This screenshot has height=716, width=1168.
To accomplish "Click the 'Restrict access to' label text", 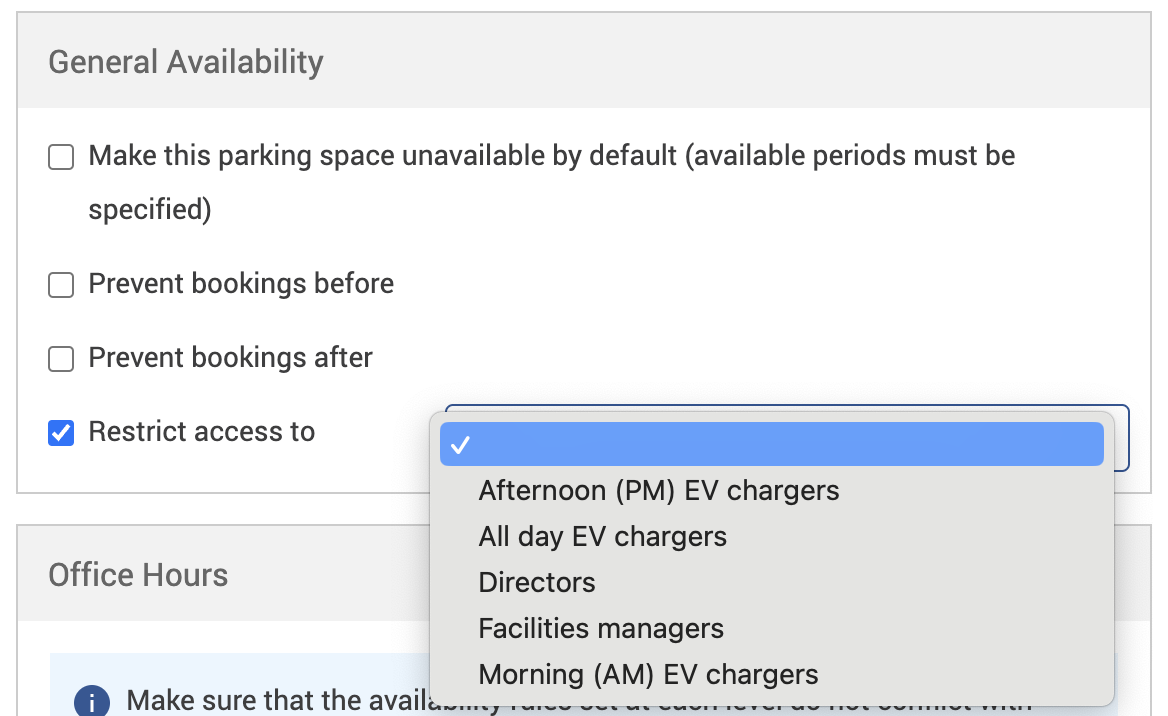I will click(x=201, y=432).
